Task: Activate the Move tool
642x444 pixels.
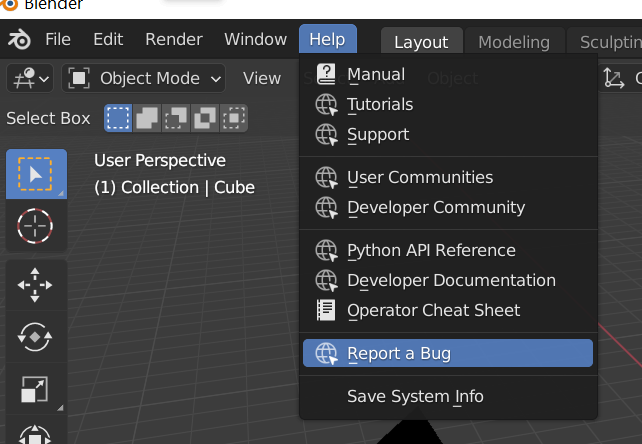Action: click(x=35, y=285)
